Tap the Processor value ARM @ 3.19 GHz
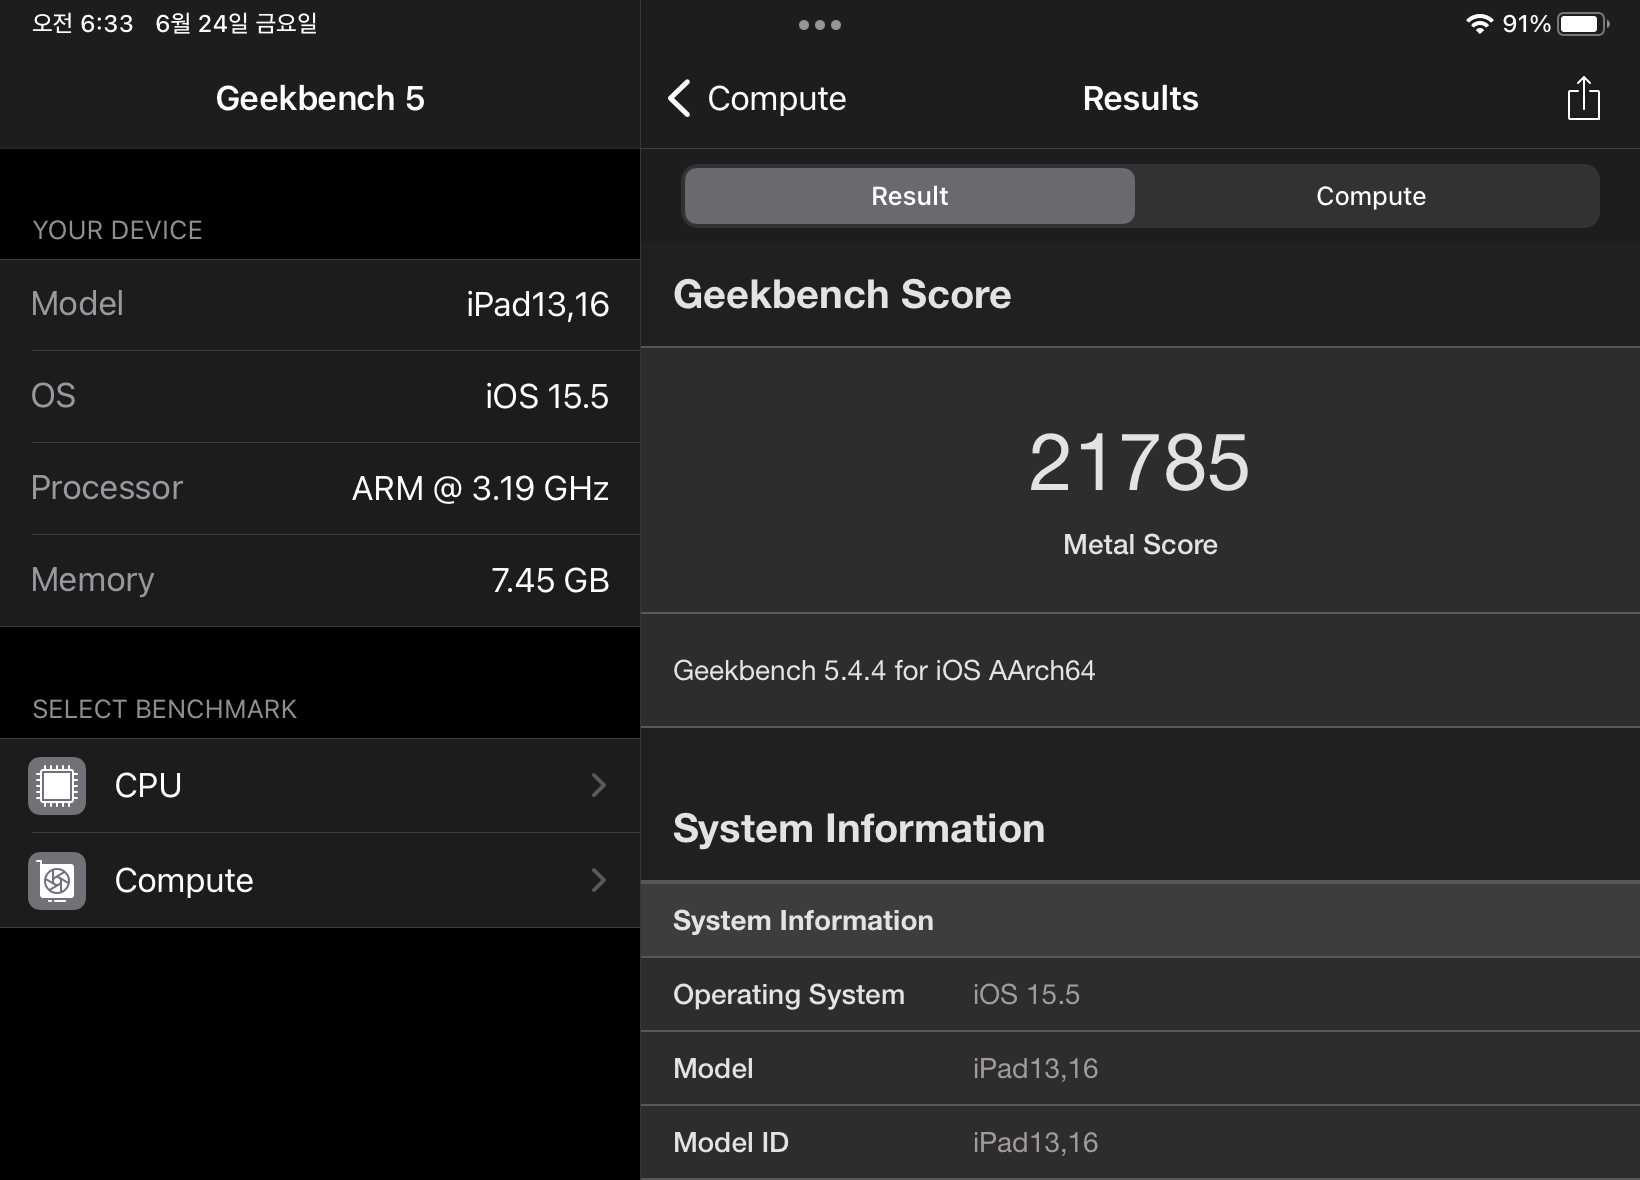The image size is (1640, 1180). (x=480, y=488)
